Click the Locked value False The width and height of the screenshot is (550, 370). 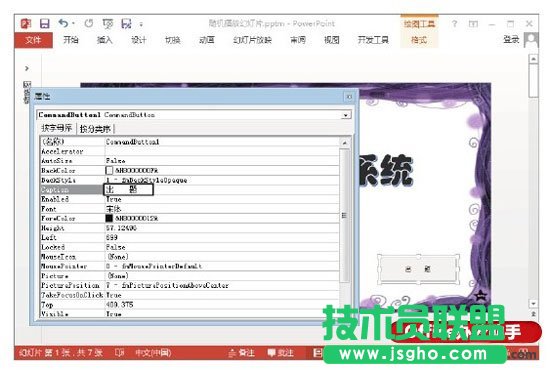point(116,247)
